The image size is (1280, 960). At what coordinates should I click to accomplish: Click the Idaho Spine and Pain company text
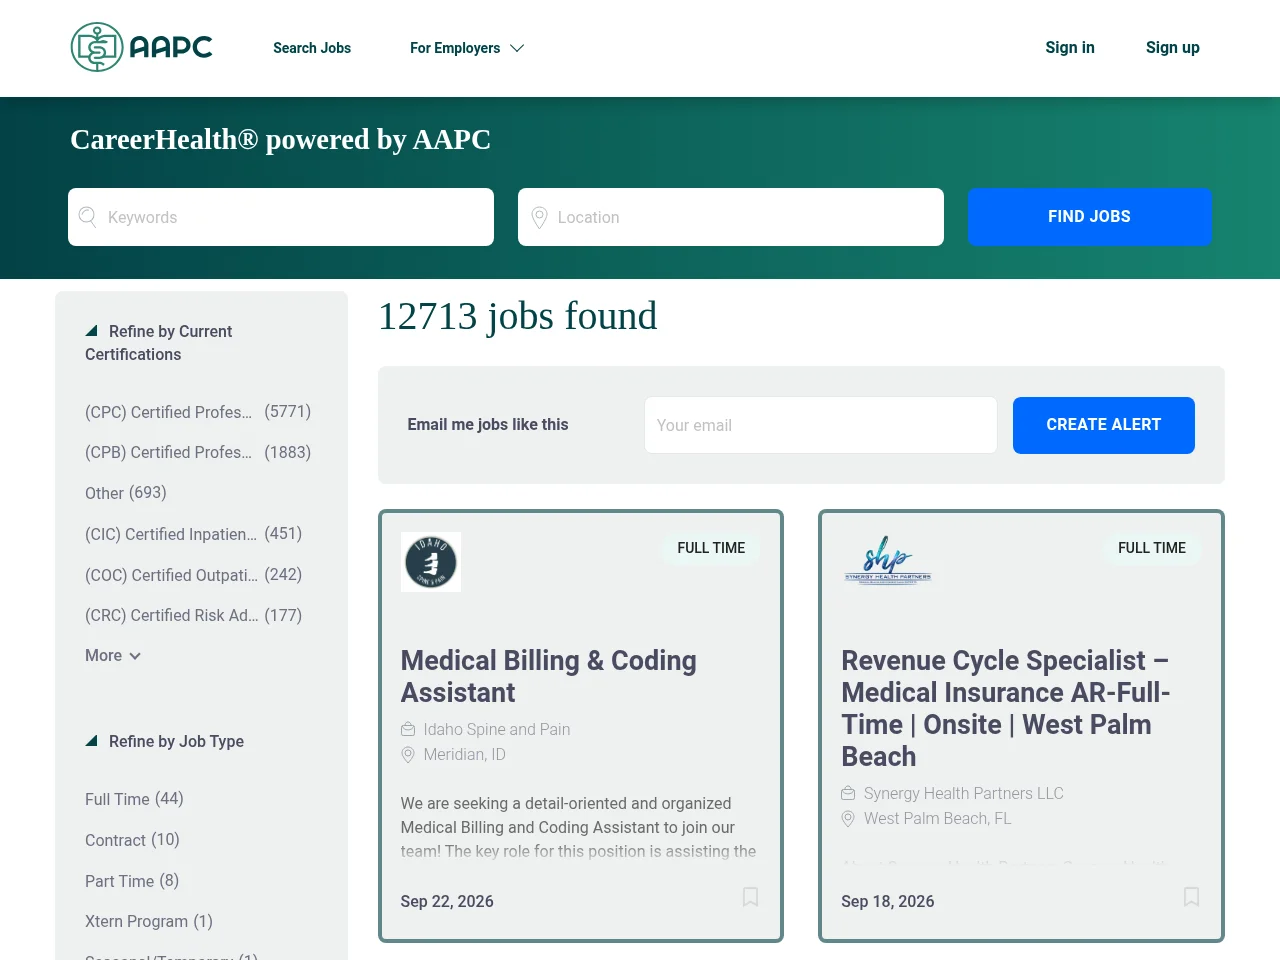click(497, 730)
